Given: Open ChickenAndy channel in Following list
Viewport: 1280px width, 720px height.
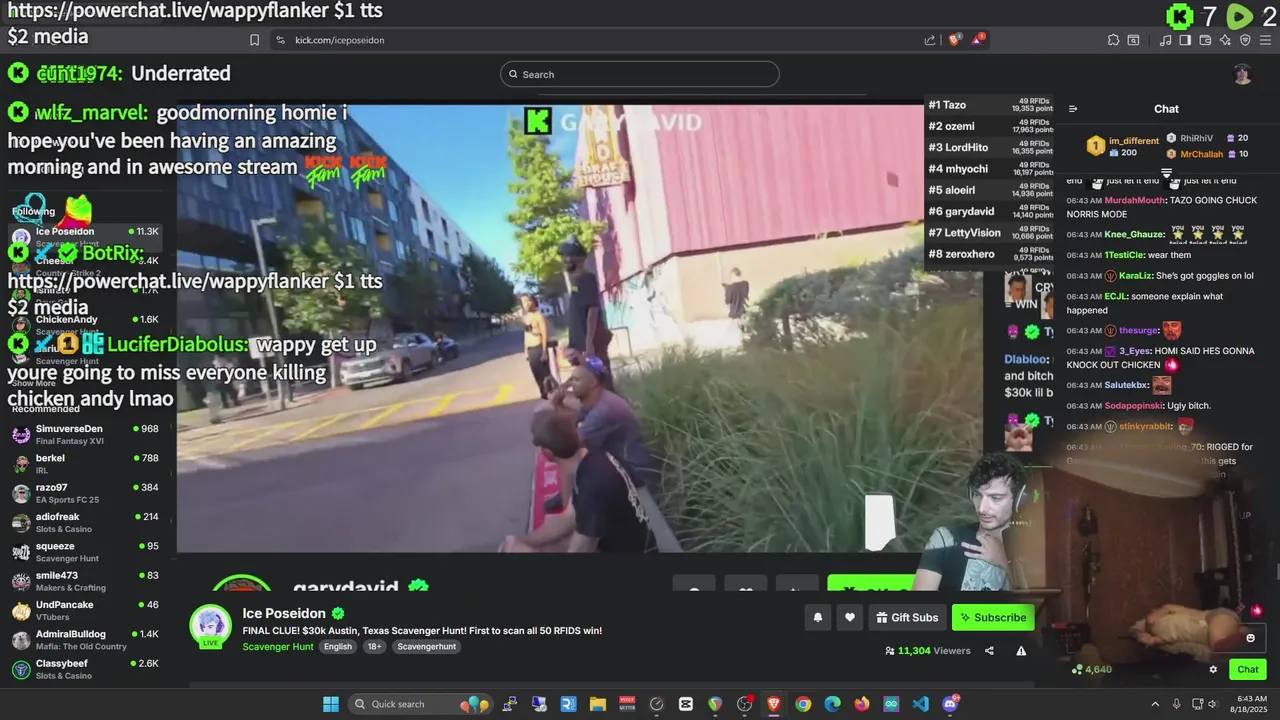Looking at the screenshot, I should tap(88, 324).
